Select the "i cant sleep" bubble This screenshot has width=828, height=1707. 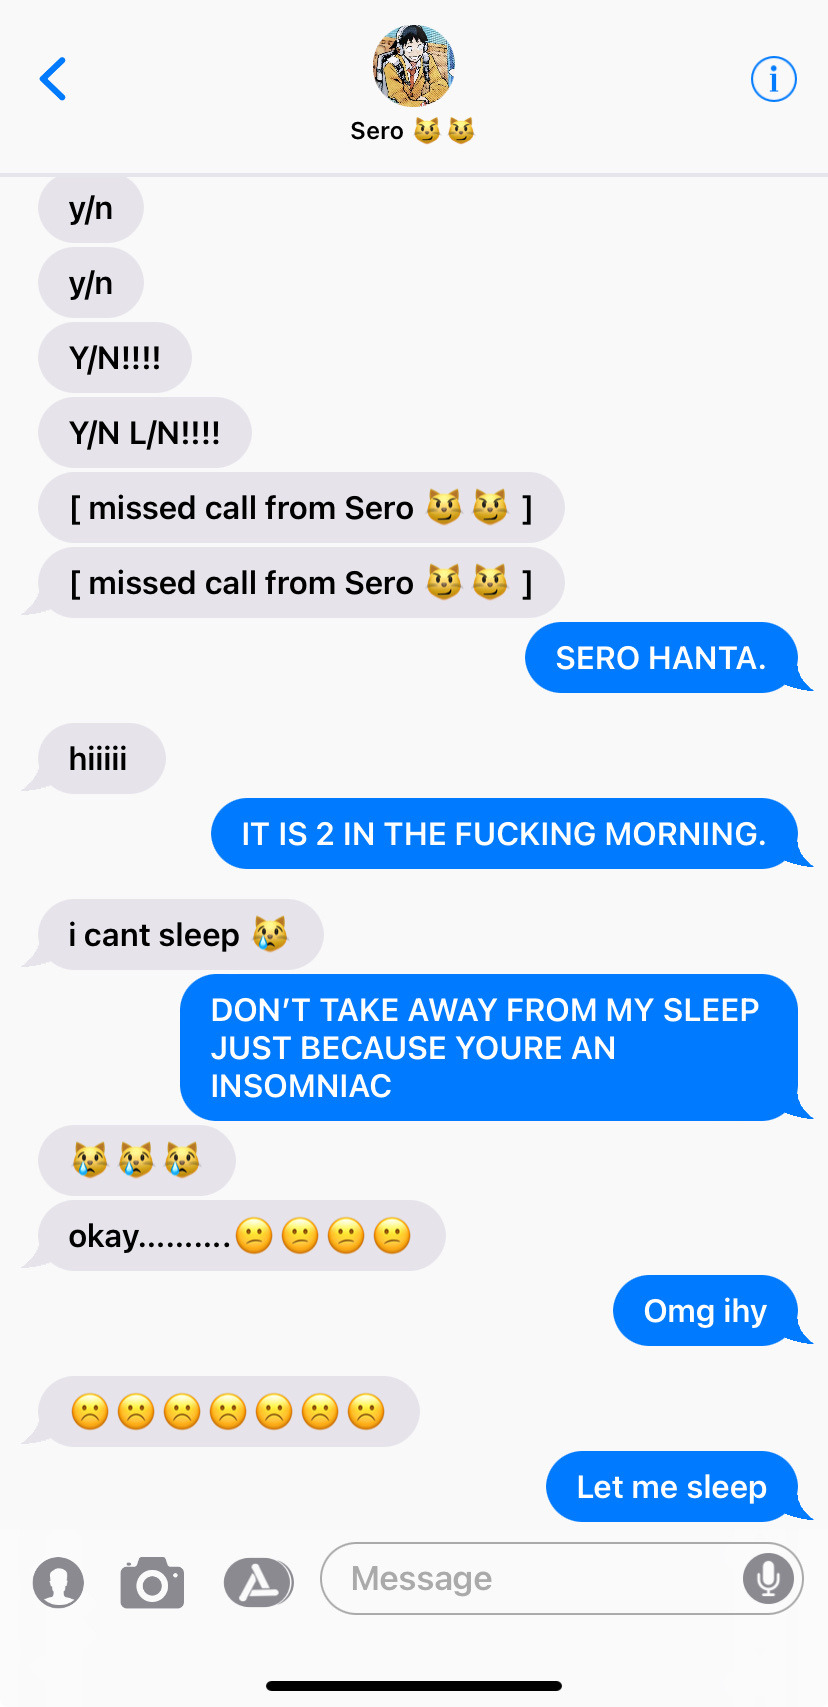coord(180,934)
